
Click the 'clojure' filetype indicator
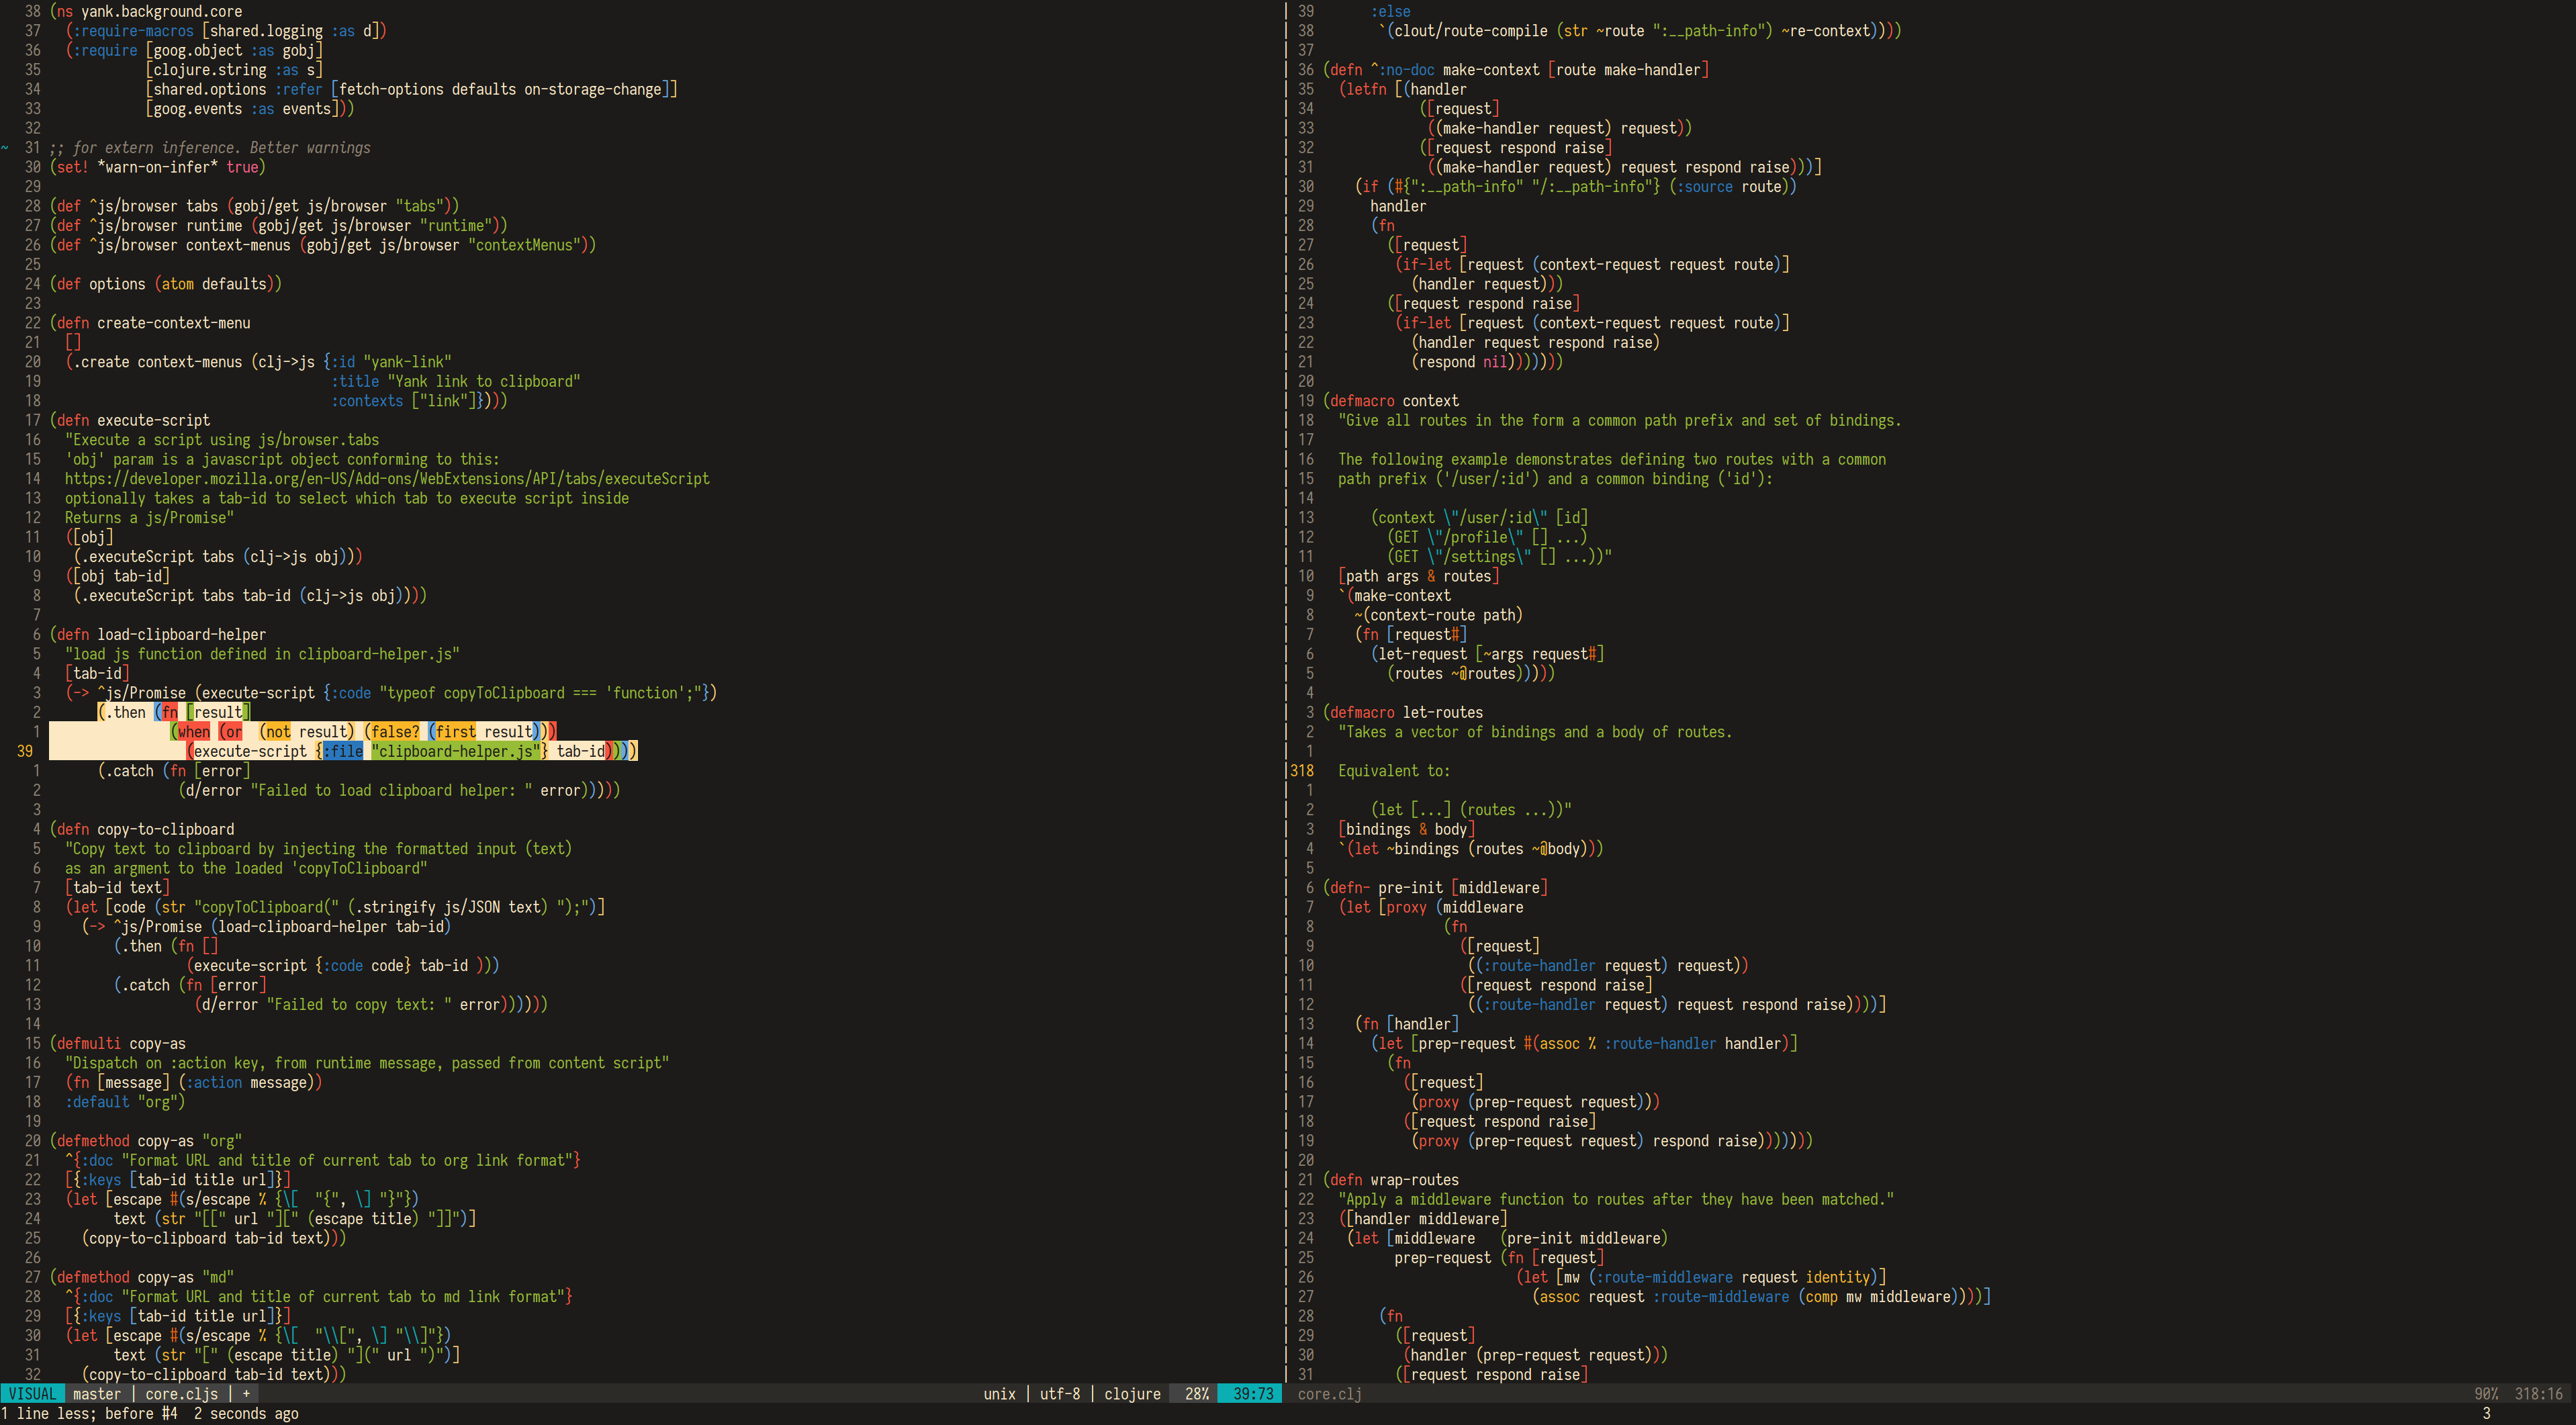pos(1132,1394)
